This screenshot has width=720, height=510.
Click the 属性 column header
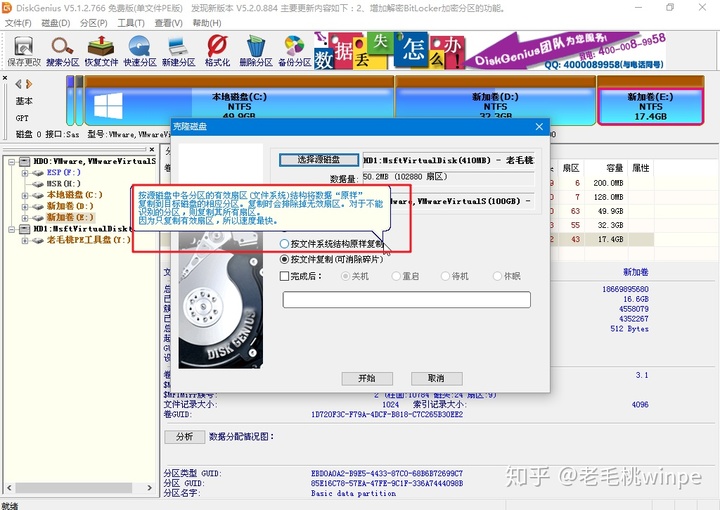pyautogui.click(x=641, y=168)
